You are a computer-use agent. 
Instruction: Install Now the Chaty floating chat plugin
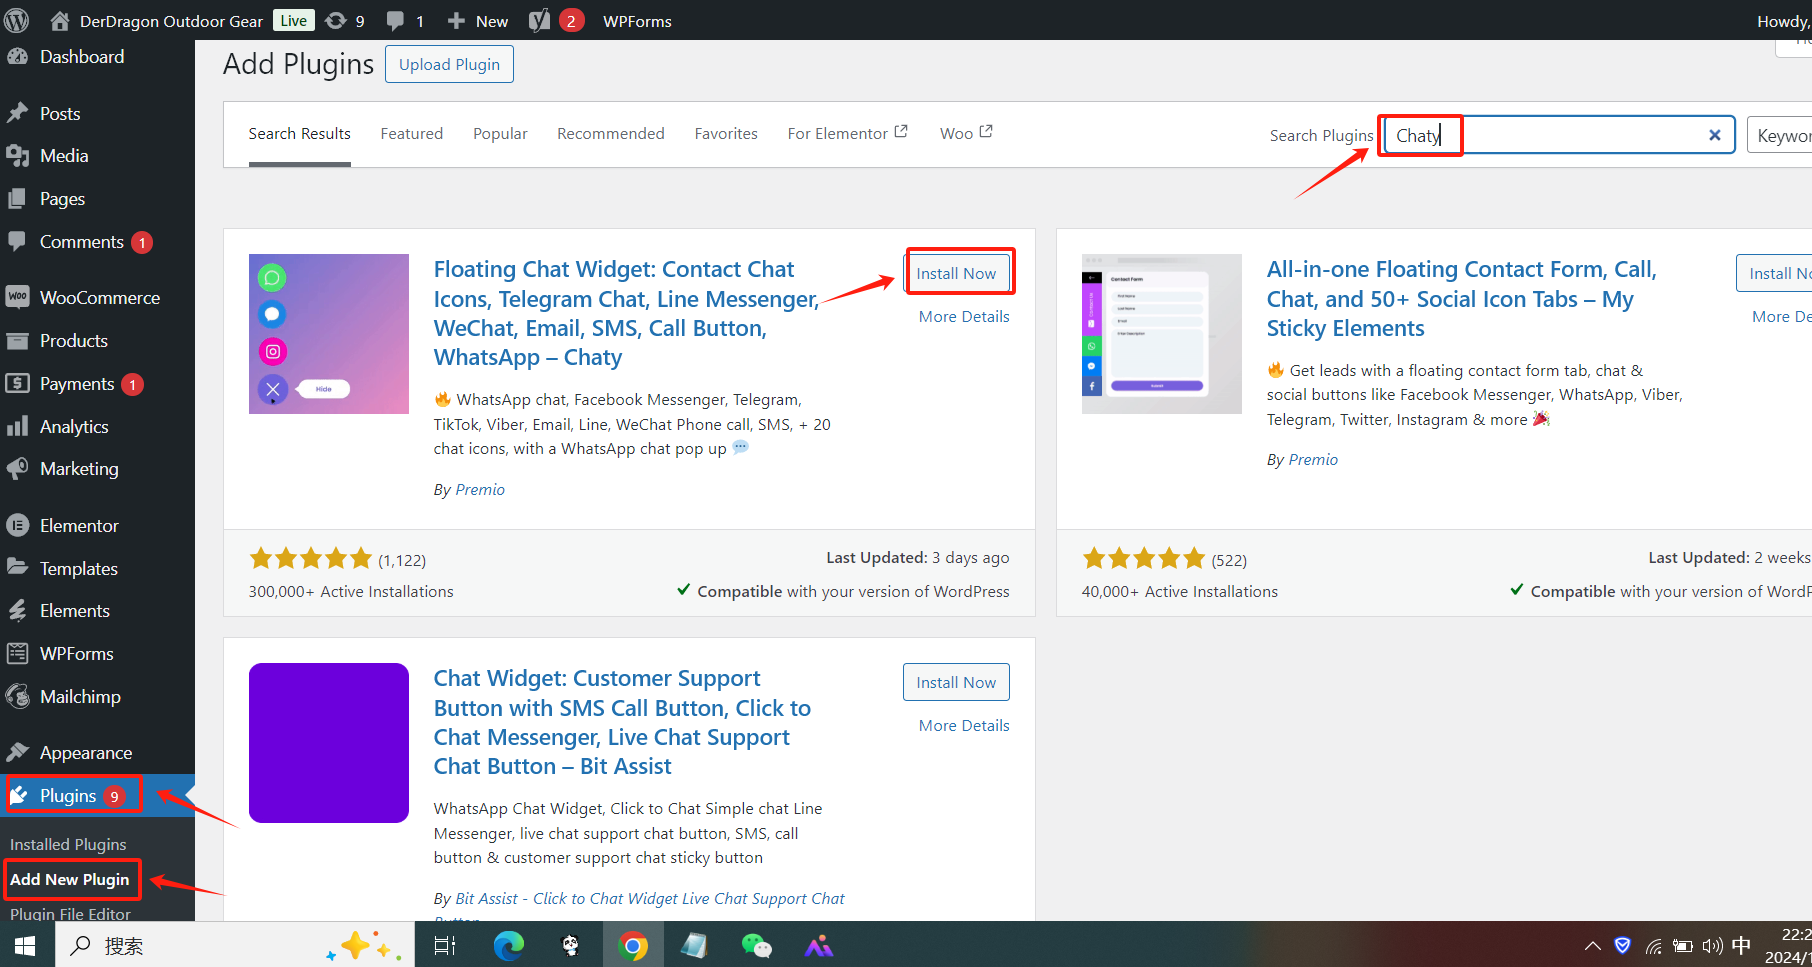tap(958, 272)
